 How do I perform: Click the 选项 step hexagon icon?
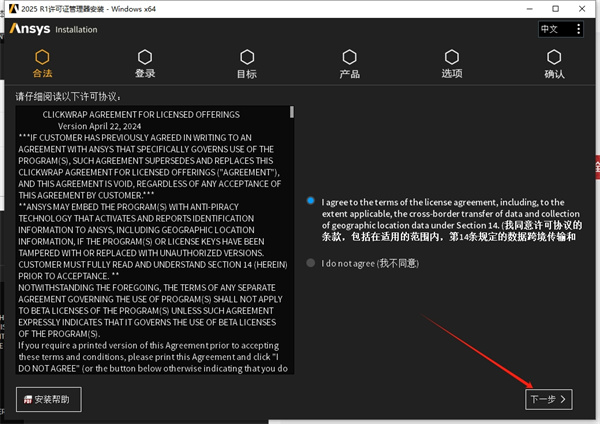[x=452, y=57]
